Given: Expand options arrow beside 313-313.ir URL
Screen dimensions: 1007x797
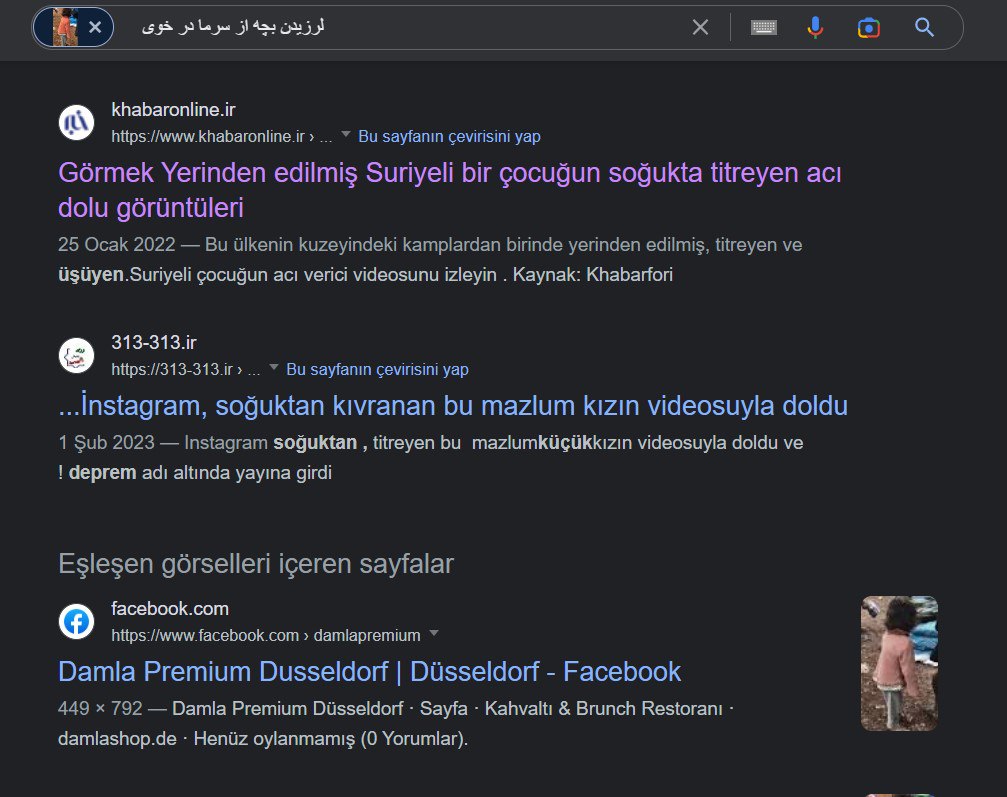Looking at the screenshot, I should (274, 368).
